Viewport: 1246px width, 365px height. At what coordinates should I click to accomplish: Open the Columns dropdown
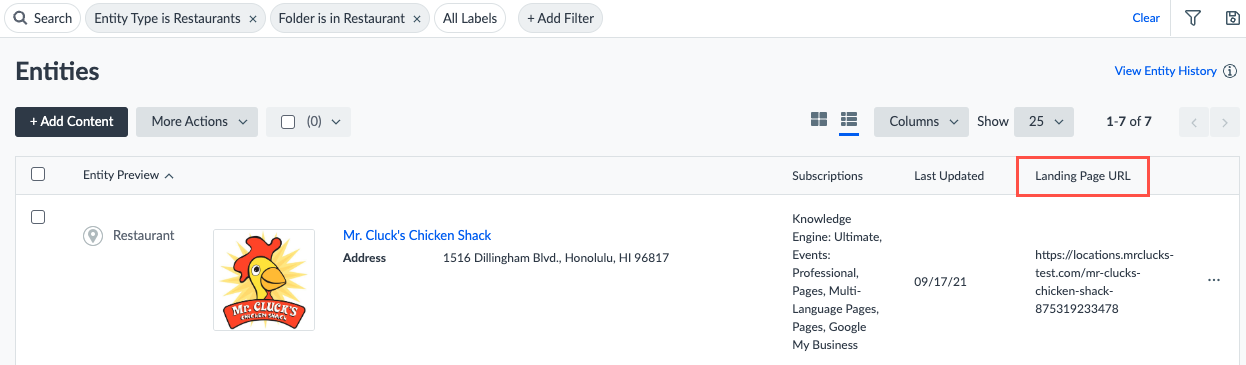[921, 122]
